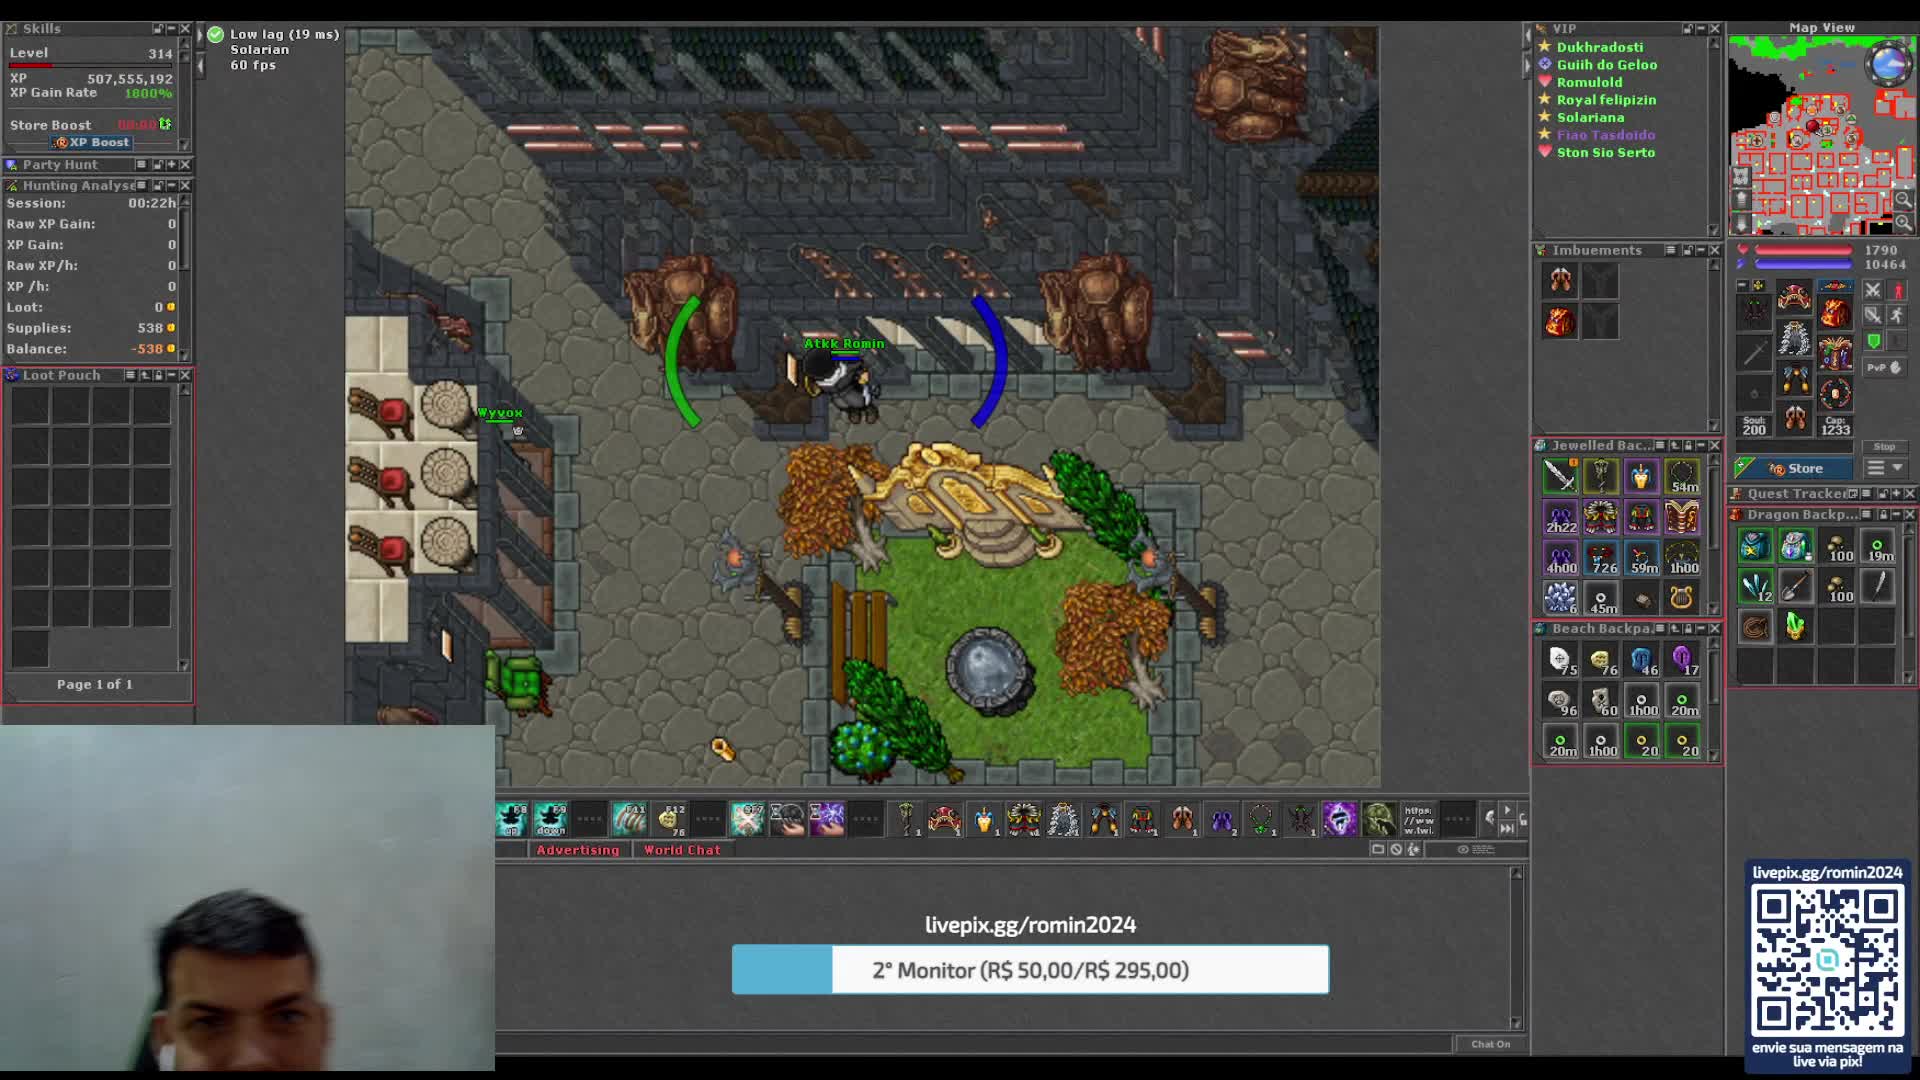Pick the shovel in Dragon Backpack

[1795, 586]
